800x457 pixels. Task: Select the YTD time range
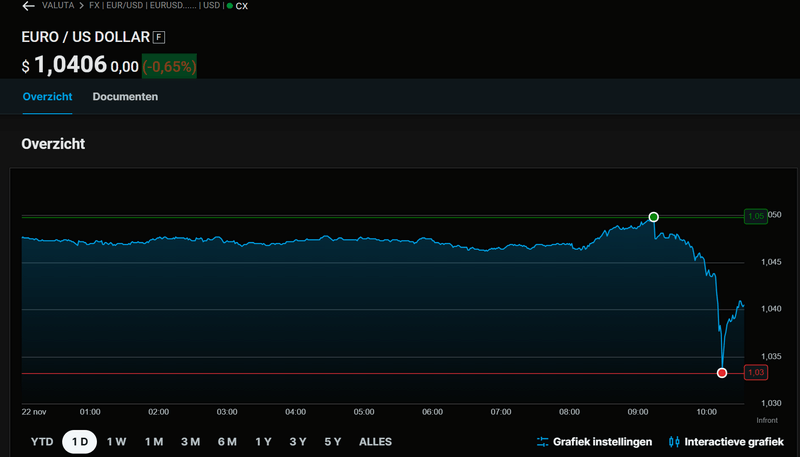pos(42,442)
